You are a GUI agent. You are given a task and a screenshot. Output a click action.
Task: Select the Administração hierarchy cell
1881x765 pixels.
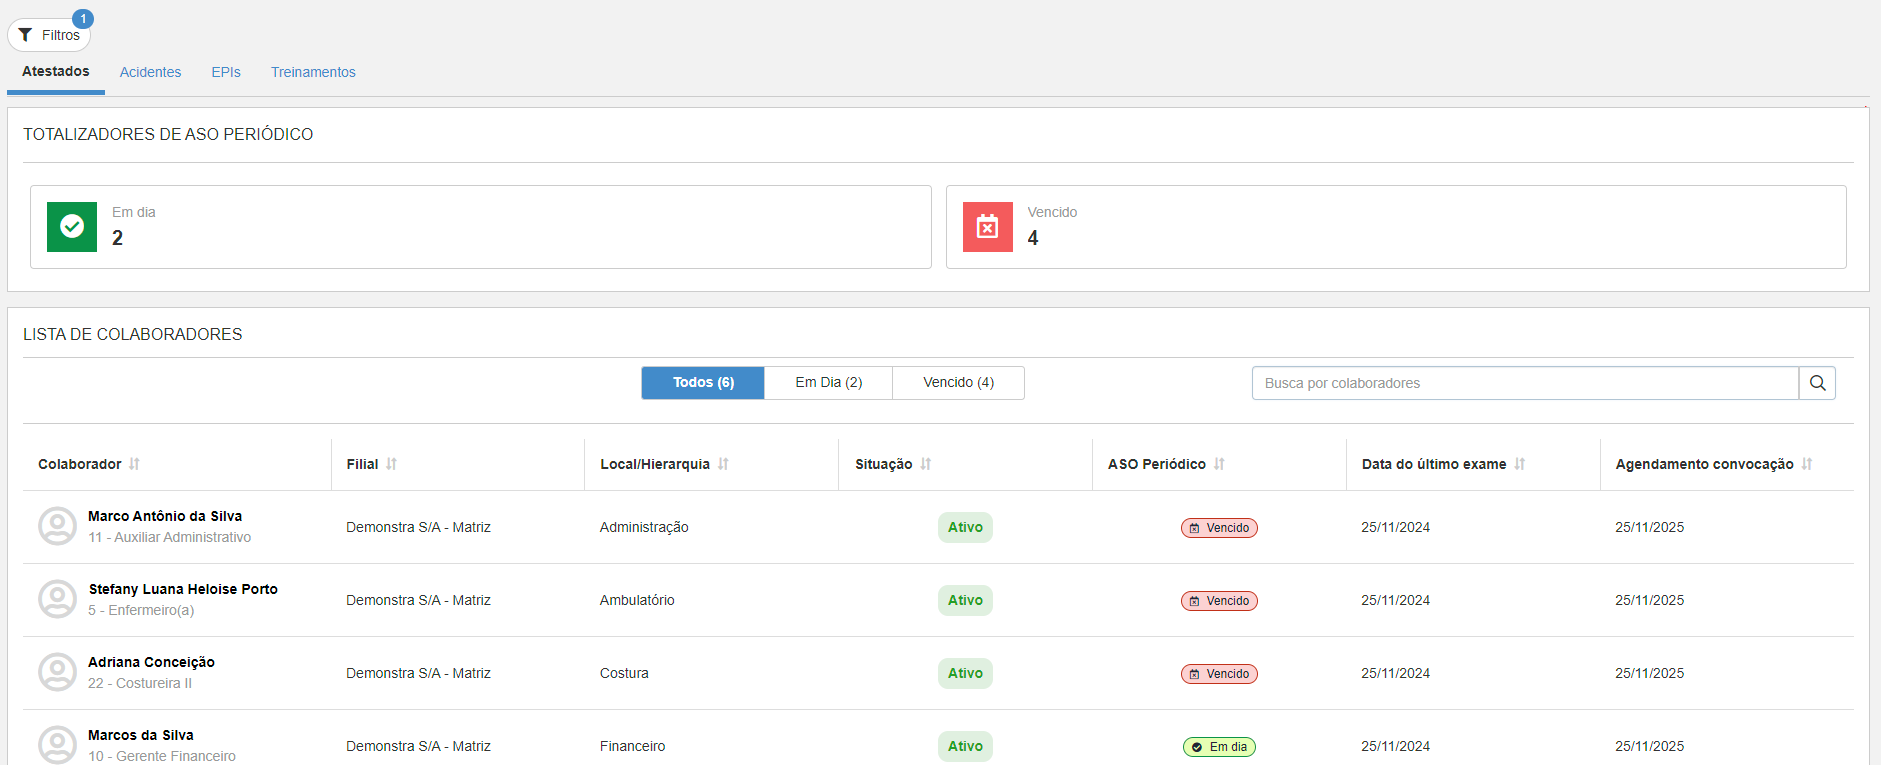[644, 527]
